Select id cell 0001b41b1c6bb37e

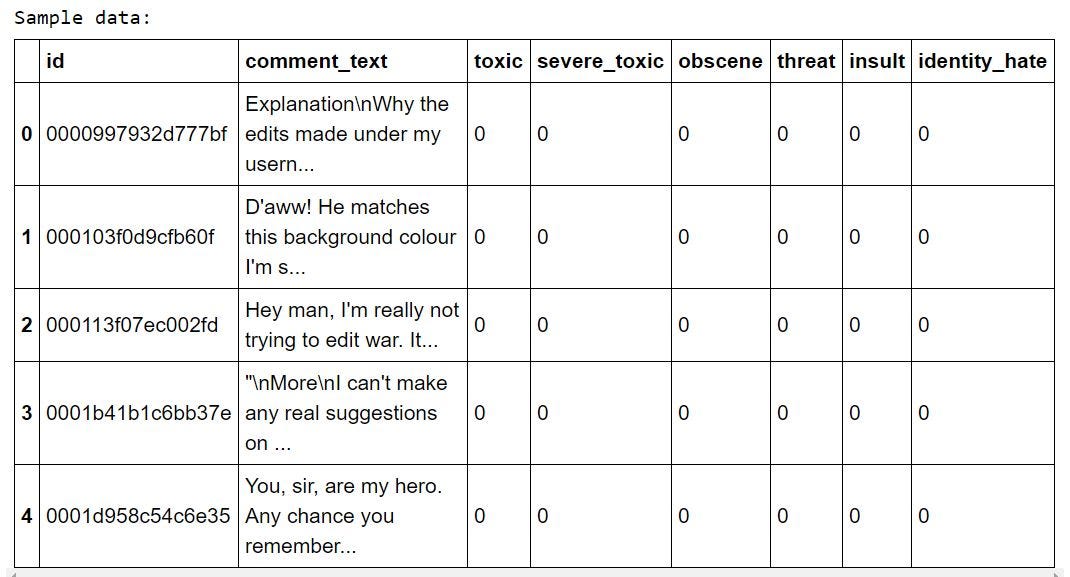(x=138, y=413)
